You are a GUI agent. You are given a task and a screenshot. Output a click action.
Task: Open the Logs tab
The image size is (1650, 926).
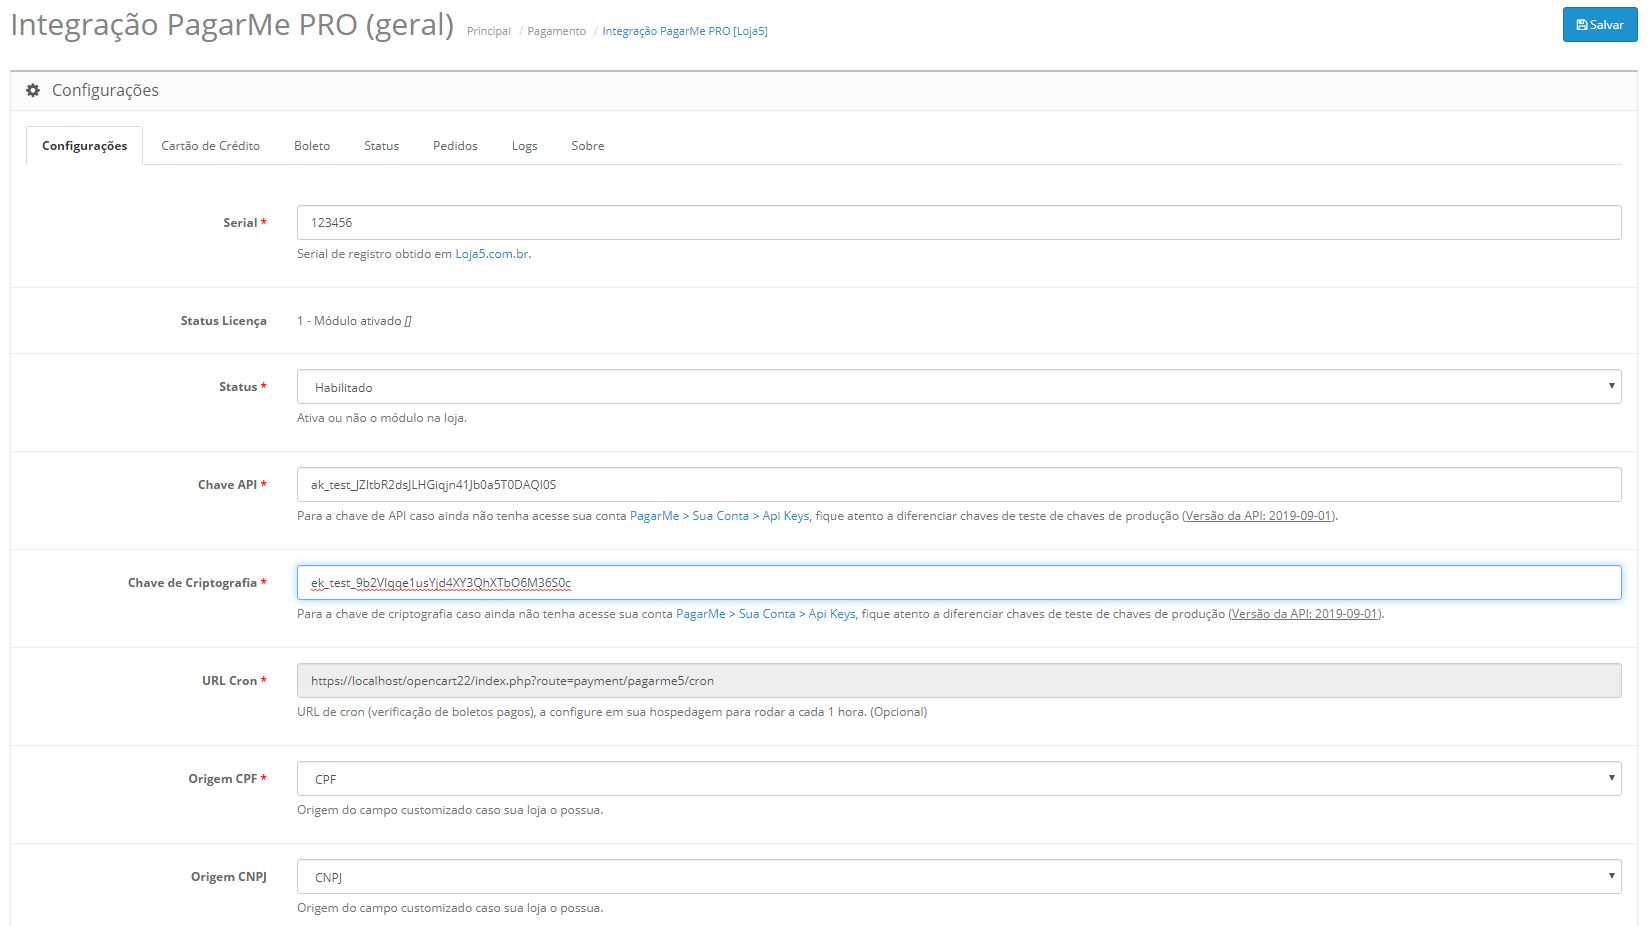(524, 145)
